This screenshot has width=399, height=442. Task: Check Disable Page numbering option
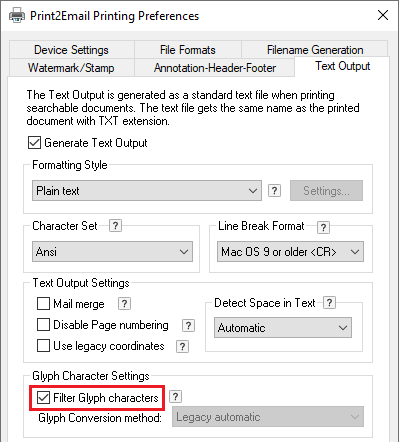pos(43,325)
